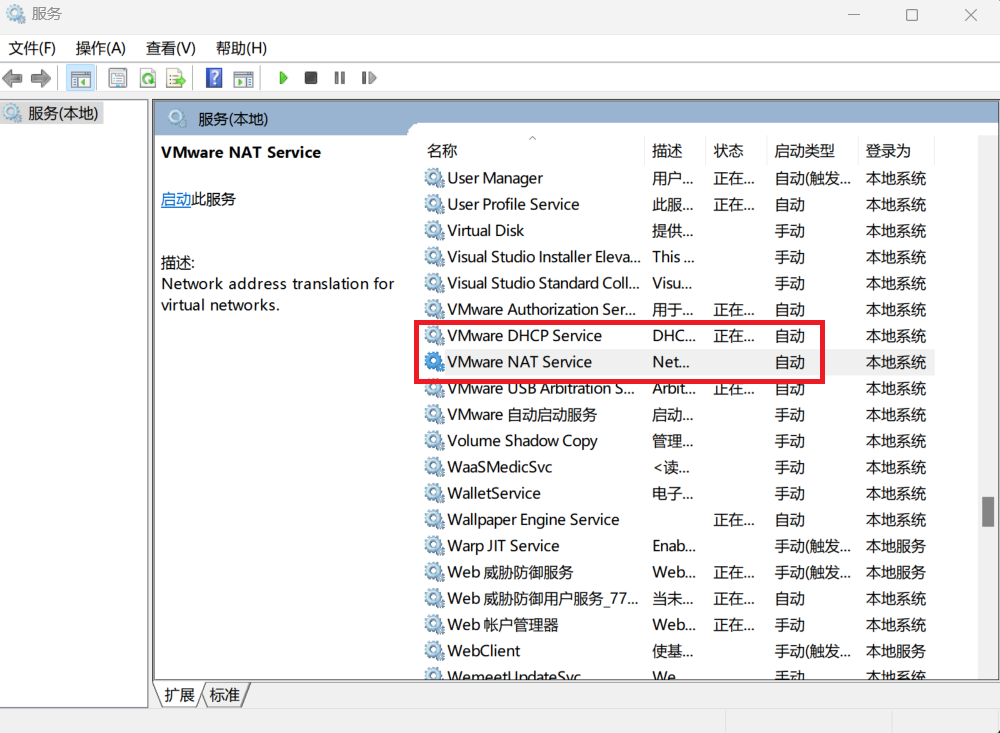Restart service with restart icon
Screen dimensions: 1000x733
tap(369, 78)
